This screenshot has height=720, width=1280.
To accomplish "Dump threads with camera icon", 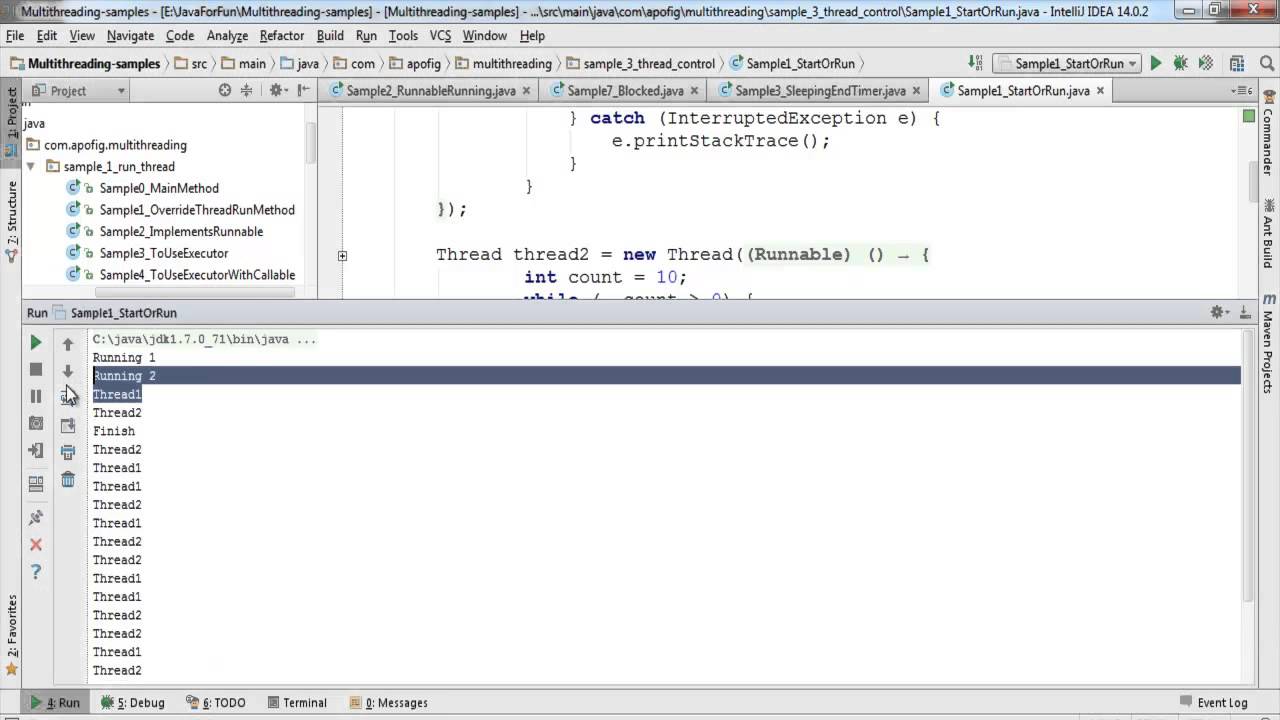I will [x=36, y=423].
